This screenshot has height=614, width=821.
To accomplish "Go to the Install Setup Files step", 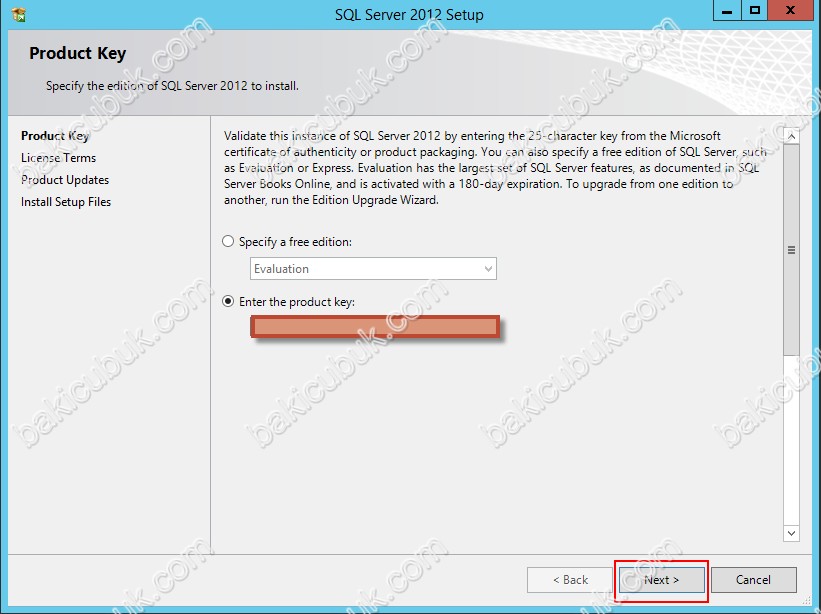I will 66,202.
